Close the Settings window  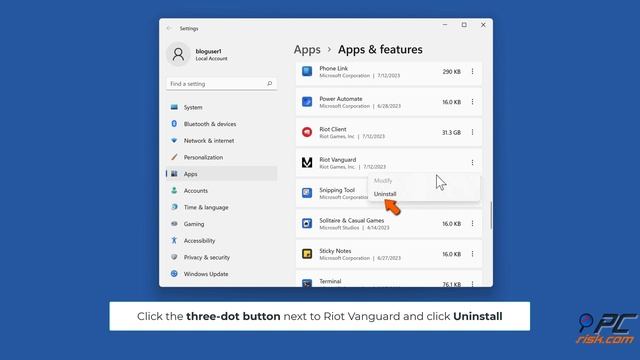coord(483,25)
